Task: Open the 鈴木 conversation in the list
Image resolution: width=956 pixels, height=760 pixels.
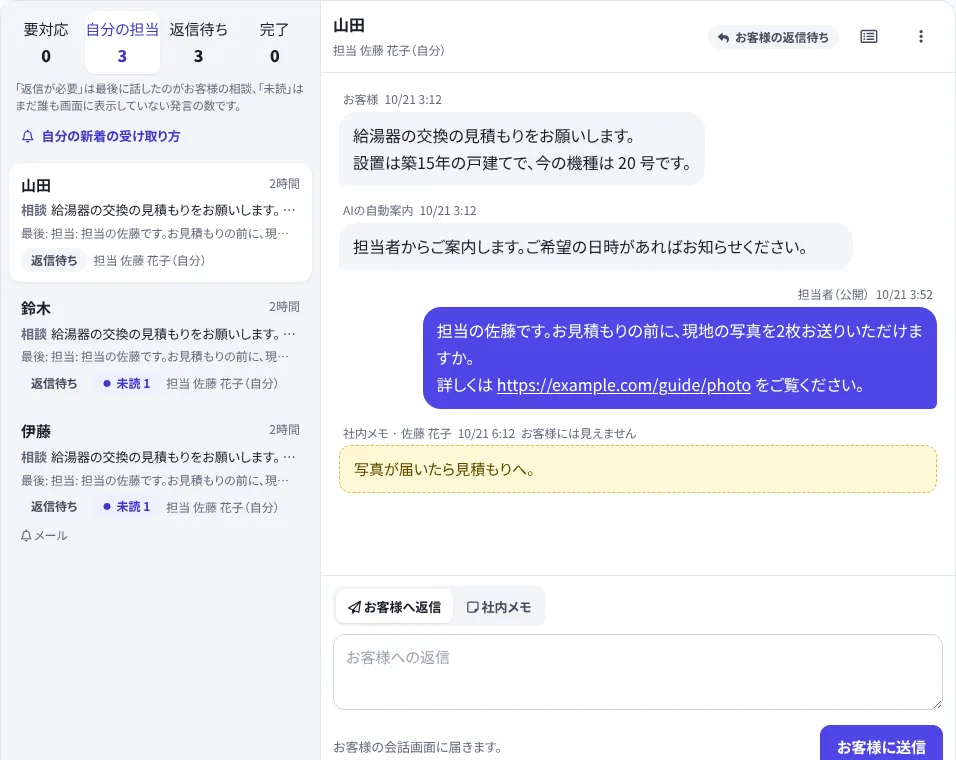Action: (x=160, y=346)
